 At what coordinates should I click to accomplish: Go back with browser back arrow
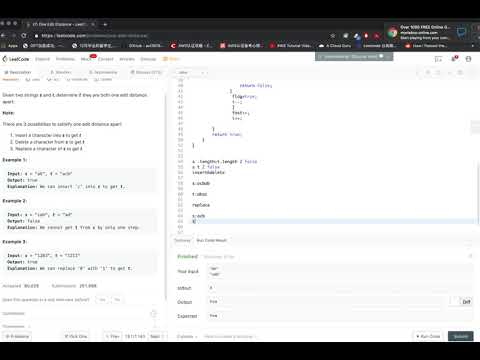[4, 35]
